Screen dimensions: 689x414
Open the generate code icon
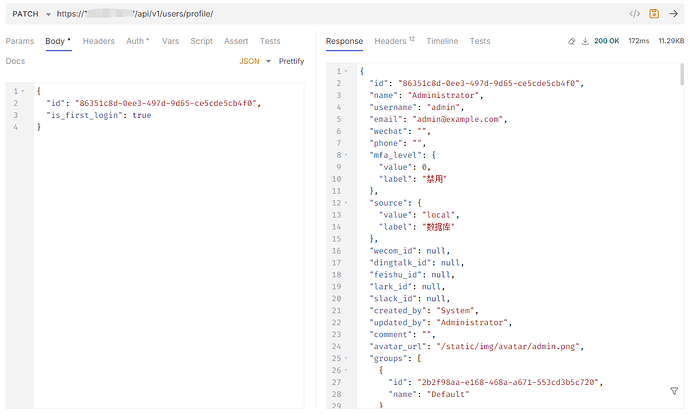pyautogui.click(x=635, y=14)
